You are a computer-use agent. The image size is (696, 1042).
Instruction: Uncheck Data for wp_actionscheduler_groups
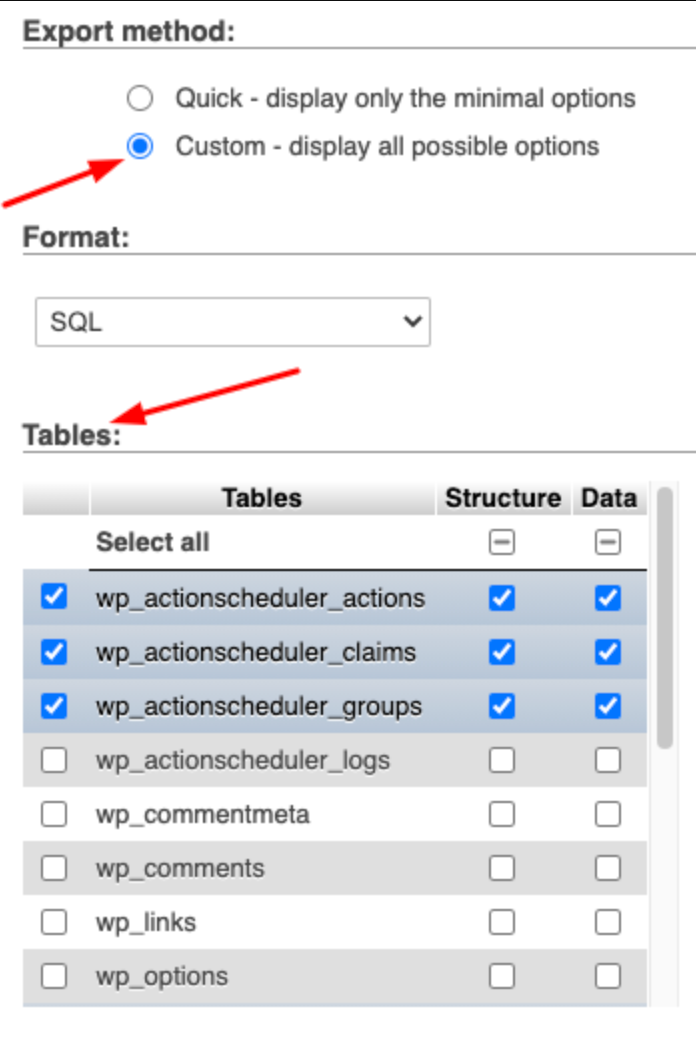click(x=607, y=706)
